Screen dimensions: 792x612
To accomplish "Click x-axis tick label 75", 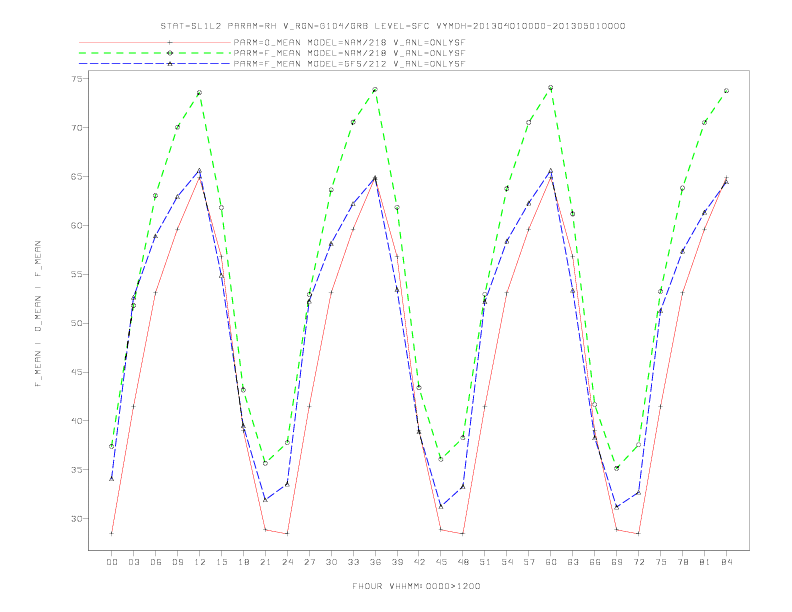I will (x=661, y=562).
